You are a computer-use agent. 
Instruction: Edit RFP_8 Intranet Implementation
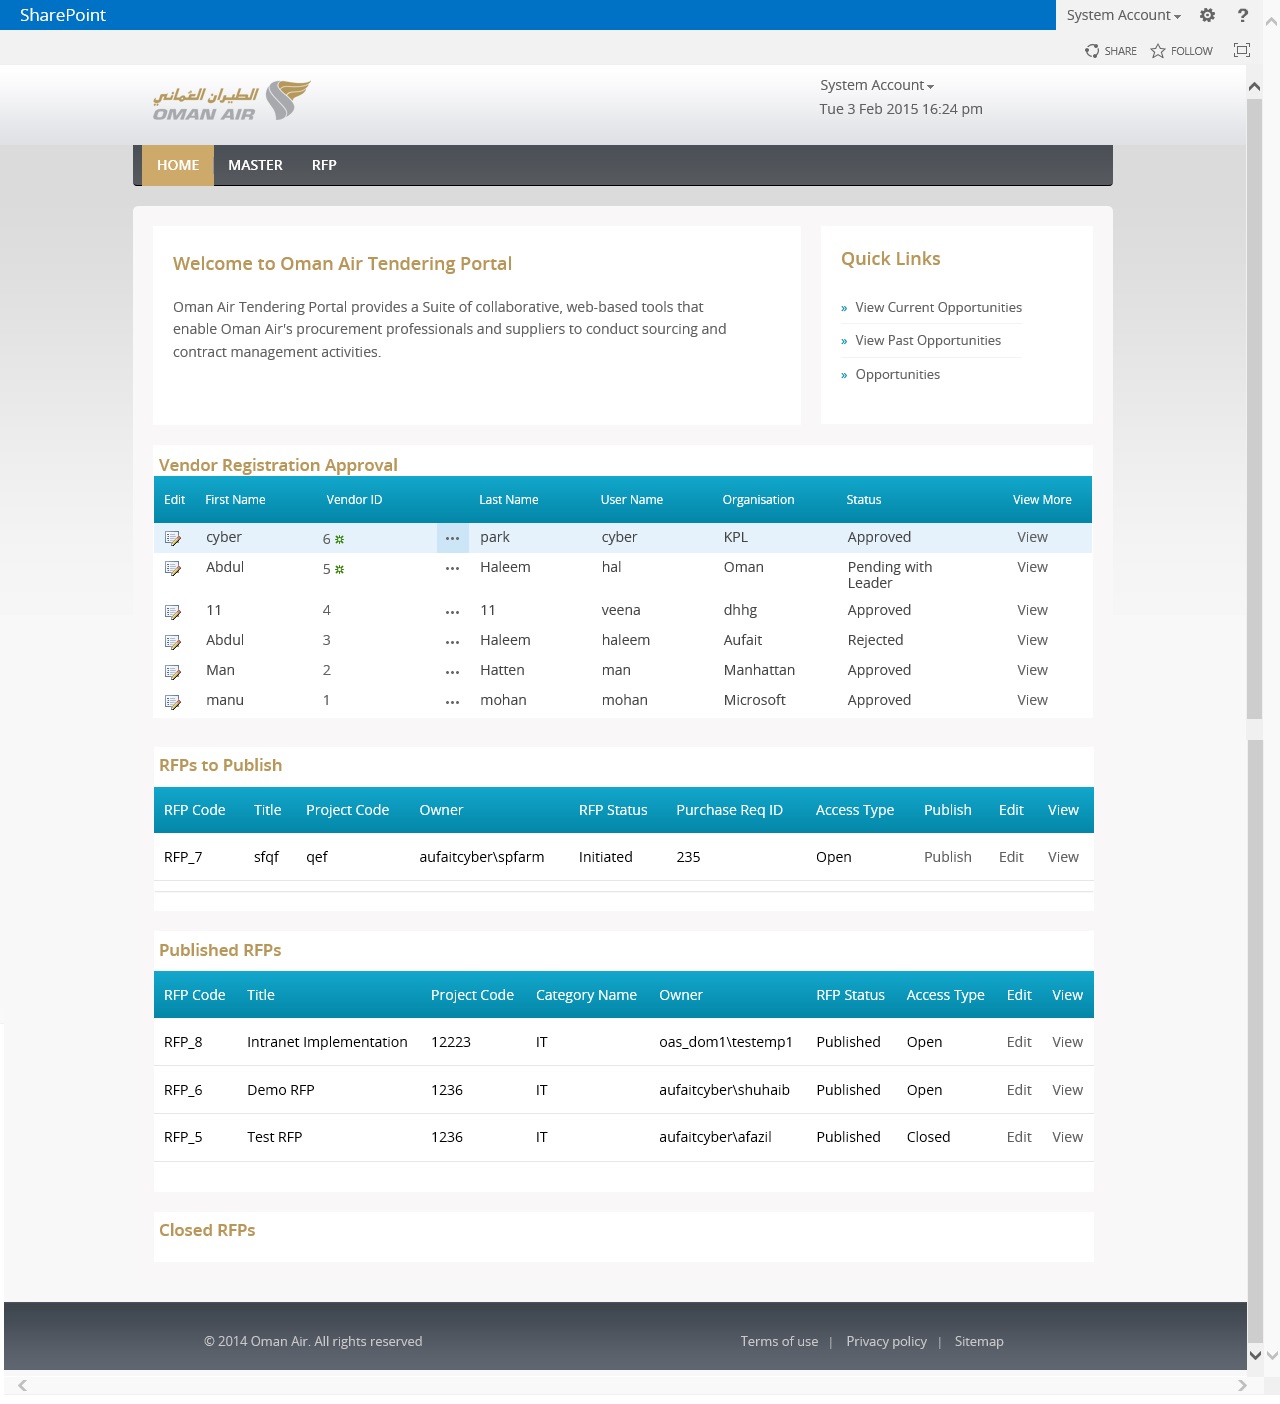pyautogui.click(x=1019, y=1042)
